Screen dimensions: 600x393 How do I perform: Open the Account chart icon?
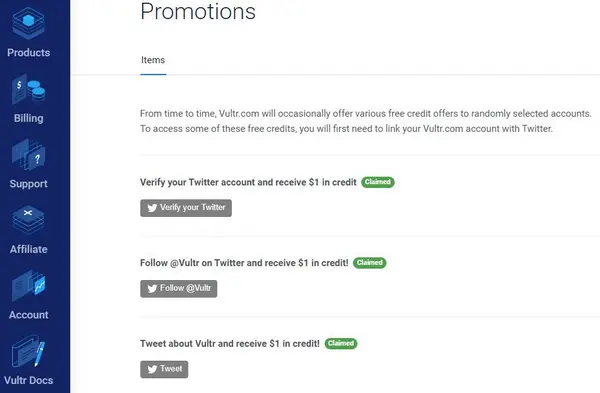(x=28, y=285)
